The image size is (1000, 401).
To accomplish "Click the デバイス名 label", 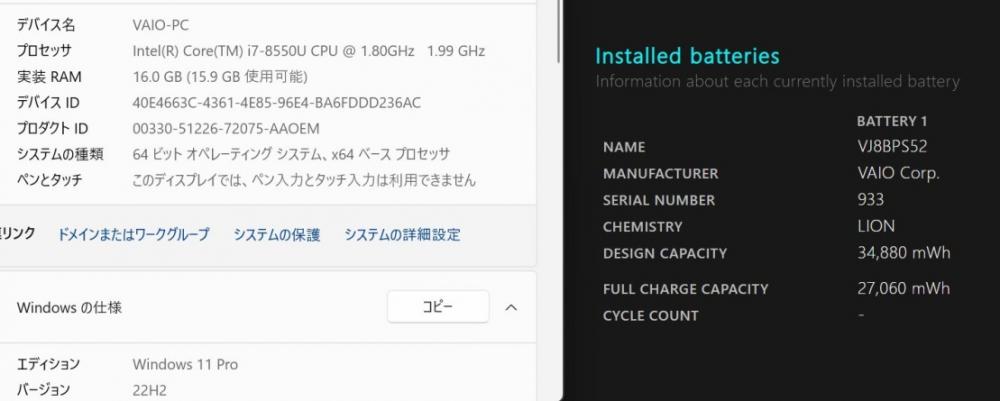I will point(46,26).
